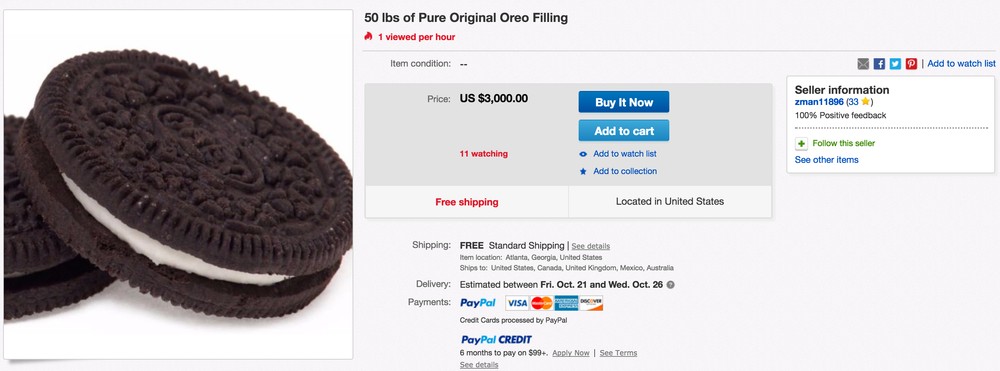1000x371 pixels.
Task: Follow this seller
Action: point(844,143)
